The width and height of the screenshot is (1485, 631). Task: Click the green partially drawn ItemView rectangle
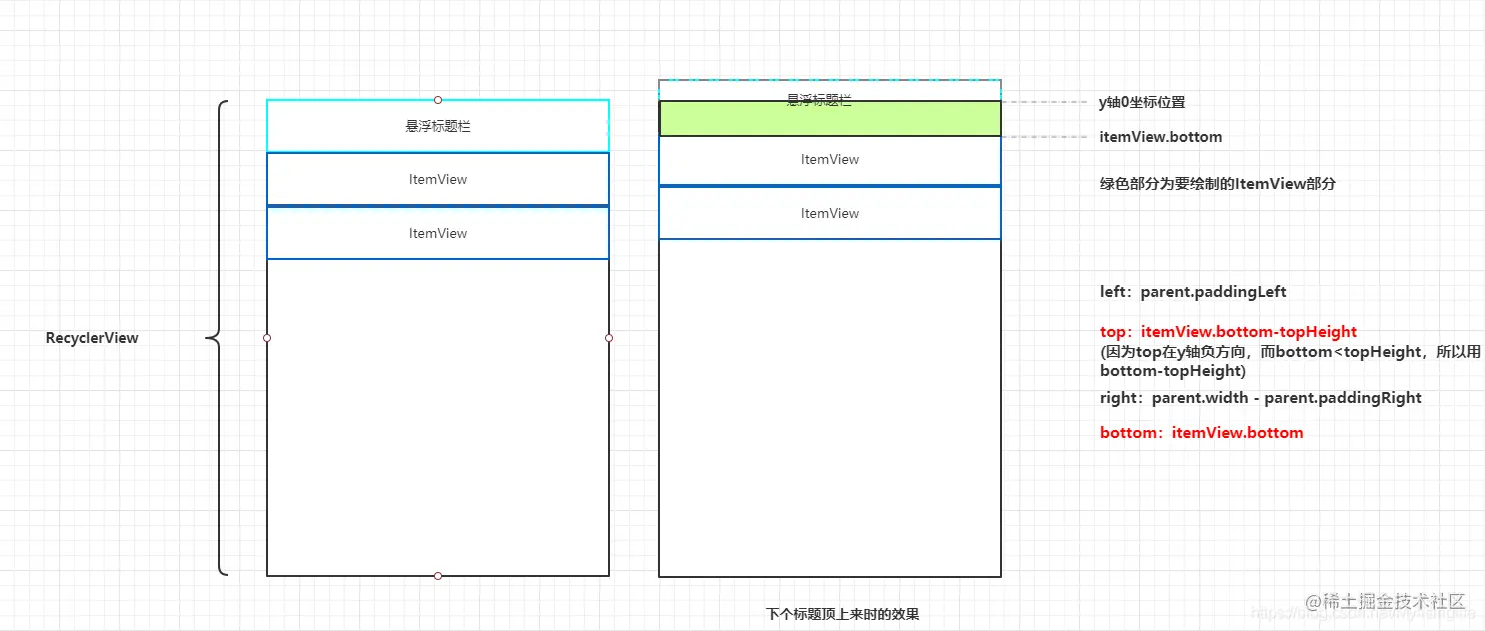tap(830, 119)
